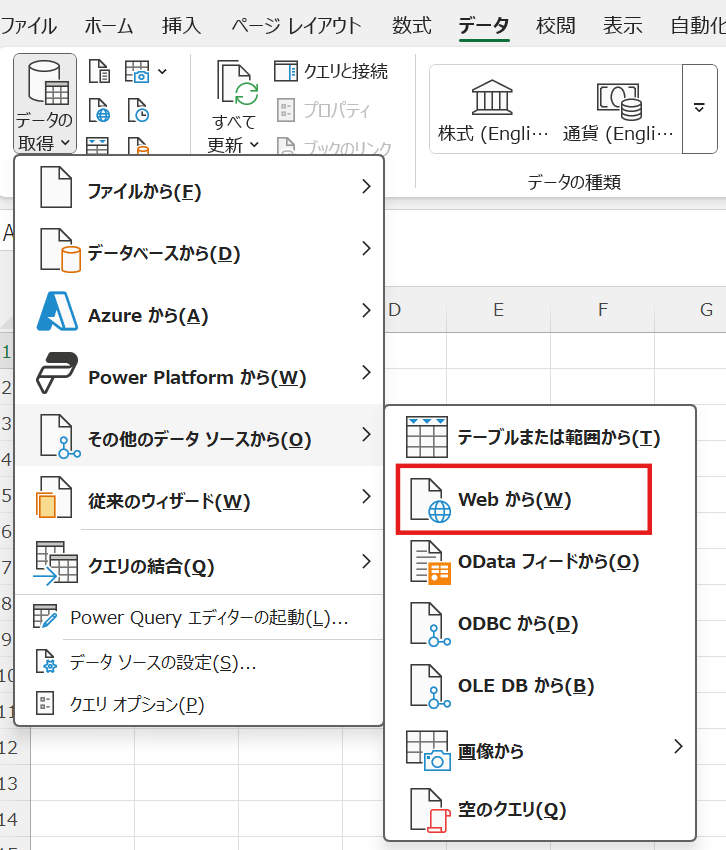Choose OLE DB から(B)

(x=540, y=686)
